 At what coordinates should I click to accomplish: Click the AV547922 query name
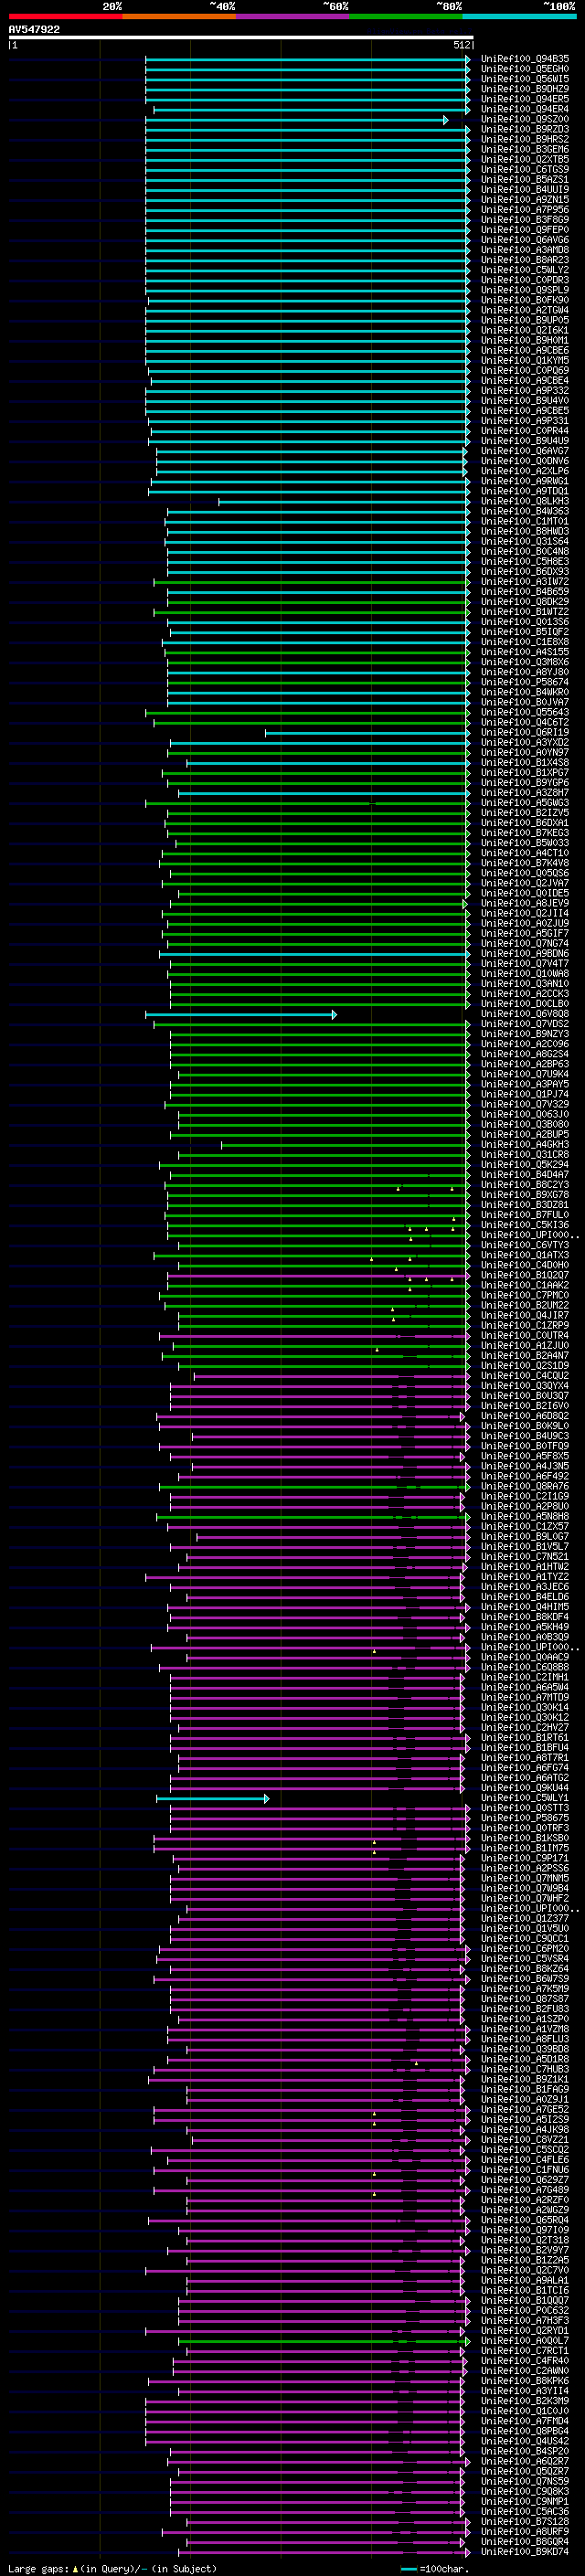pyautogui.click(x=34, y=29)
